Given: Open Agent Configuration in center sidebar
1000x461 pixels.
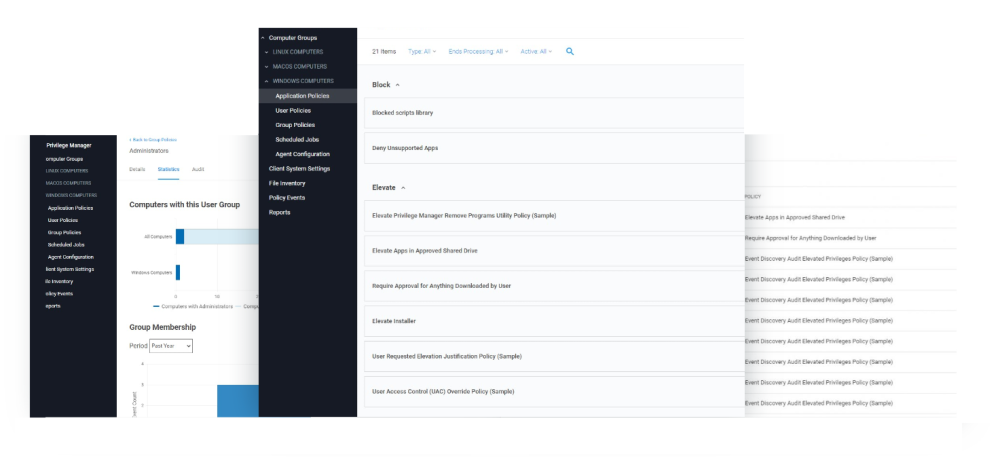Looking at the screenshot, I should tap(302, 154).
